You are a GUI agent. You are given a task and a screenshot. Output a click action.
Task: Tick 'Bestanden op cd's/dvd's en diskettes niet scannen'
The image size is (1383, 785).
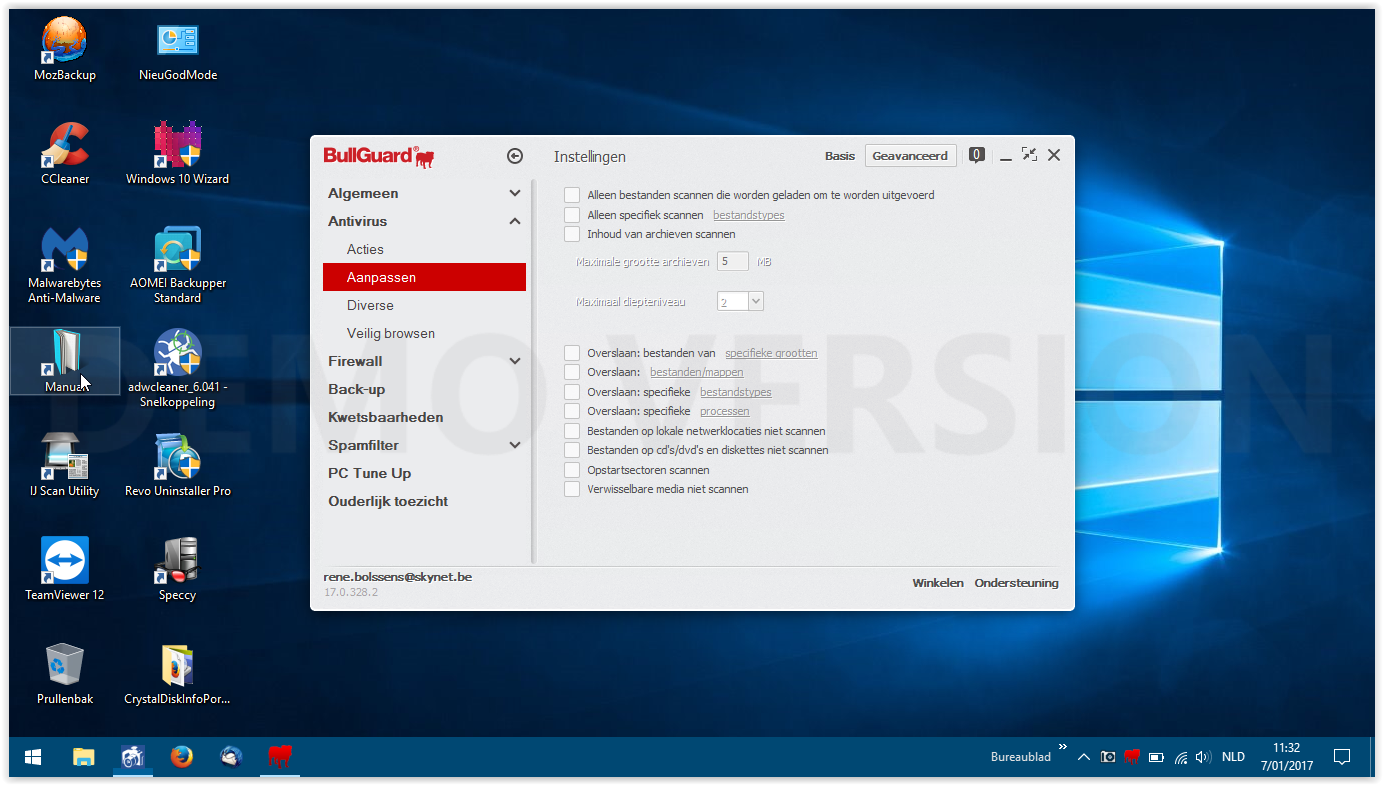[572, 450]
